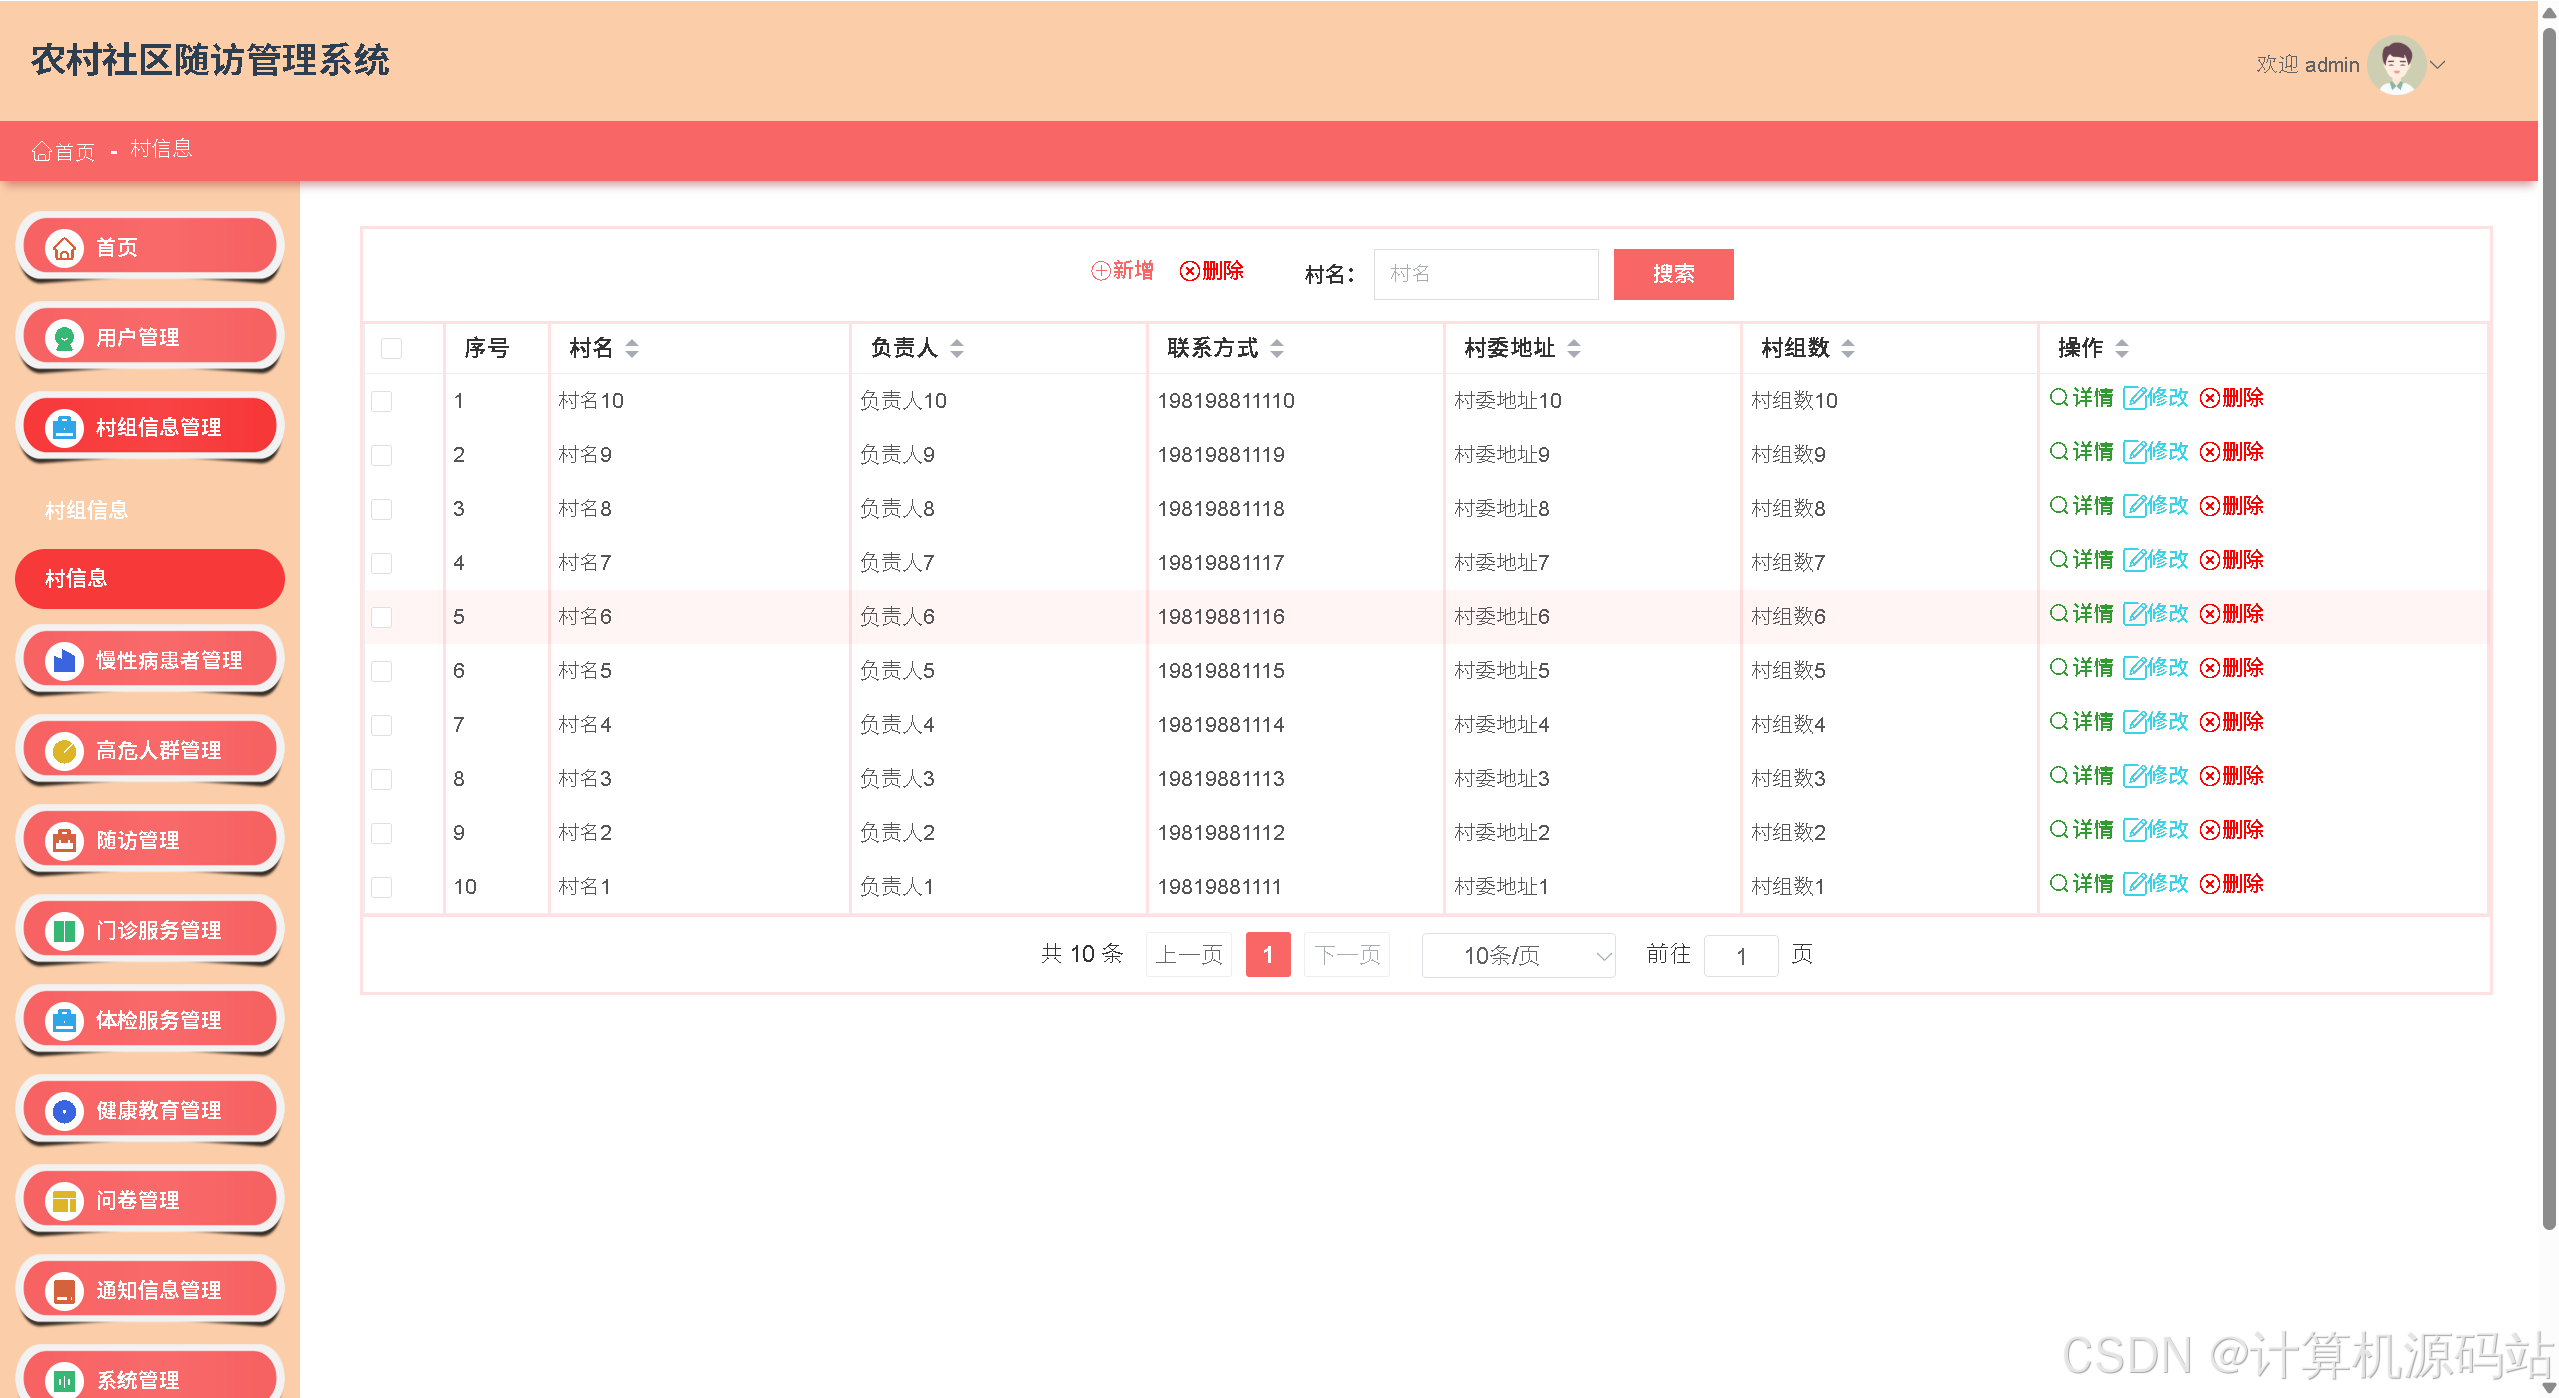Sort by the 联系方式 column arrows
Screen dimensions: 2559x1398
coord(1277,348)
